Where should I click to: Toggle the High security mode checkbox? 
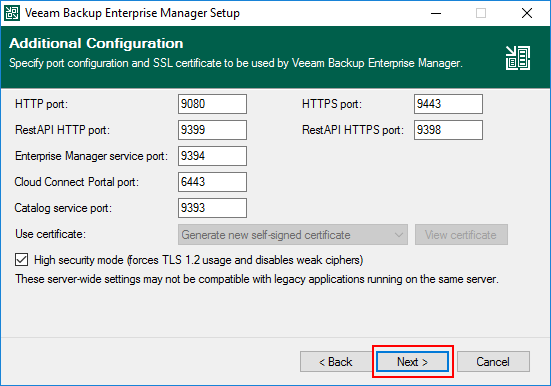click(x=21, y=260)
